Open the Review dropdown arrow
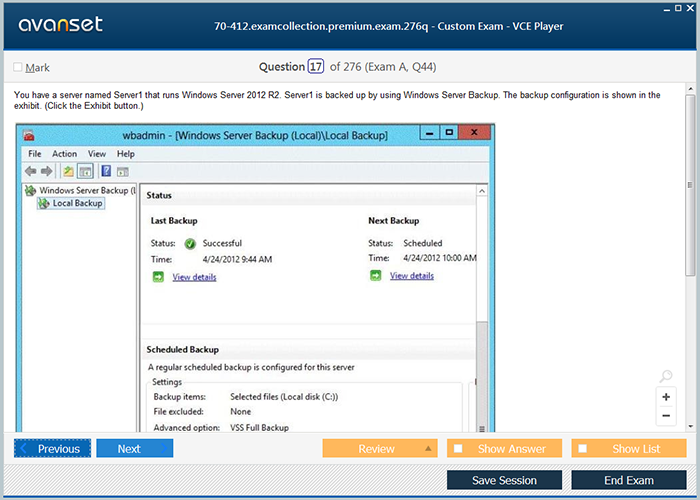The height and width of the screenshot is (500, 700). 428,449
